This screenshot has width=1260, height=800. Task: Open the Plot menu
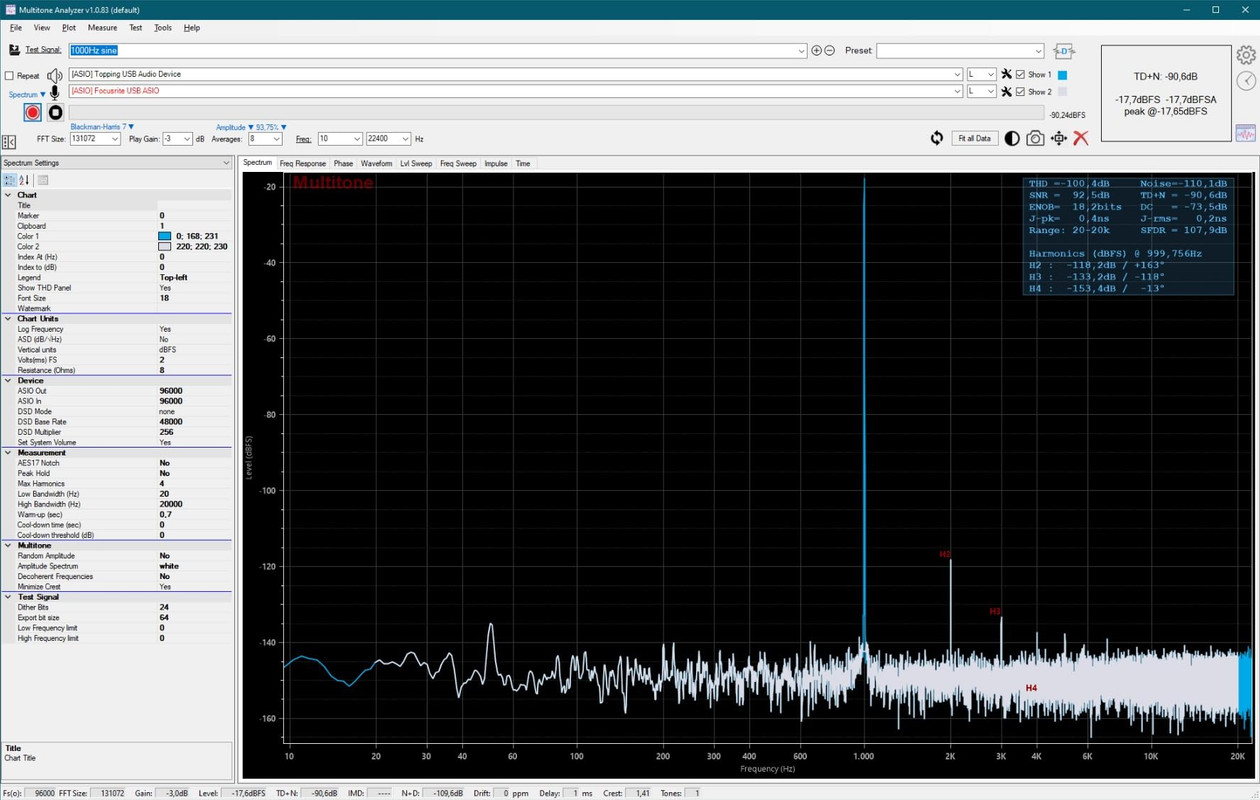click(69, 28)
